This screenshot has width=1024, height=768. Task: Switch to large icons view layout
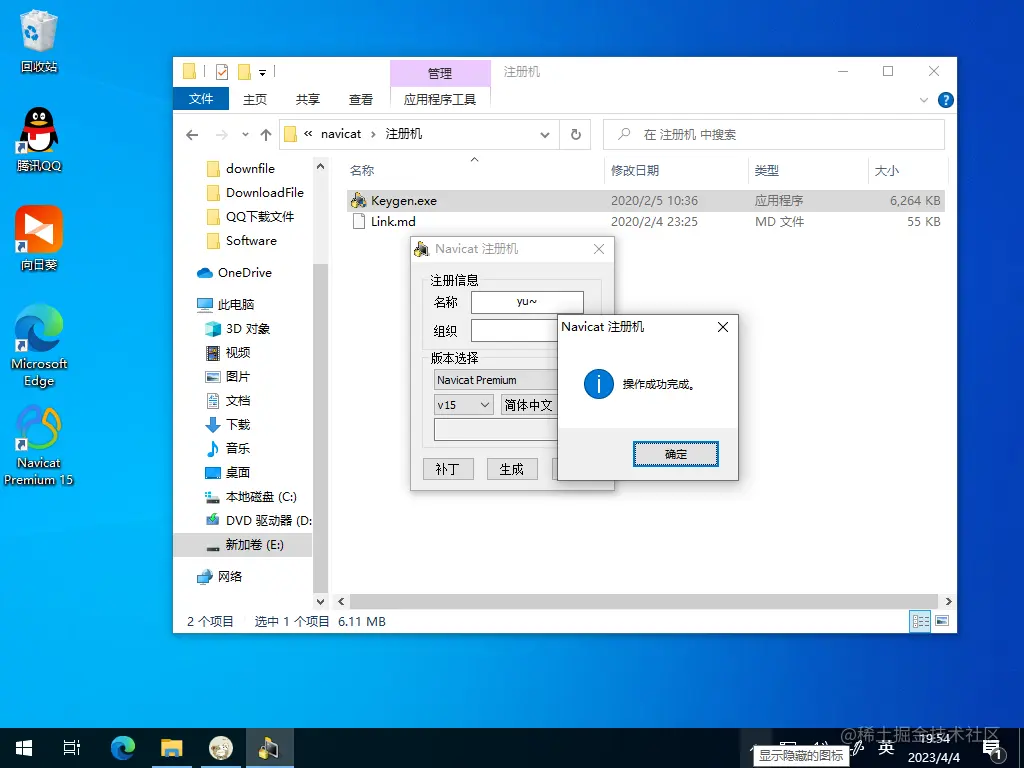pyautogui.click(x=942, y=621)
